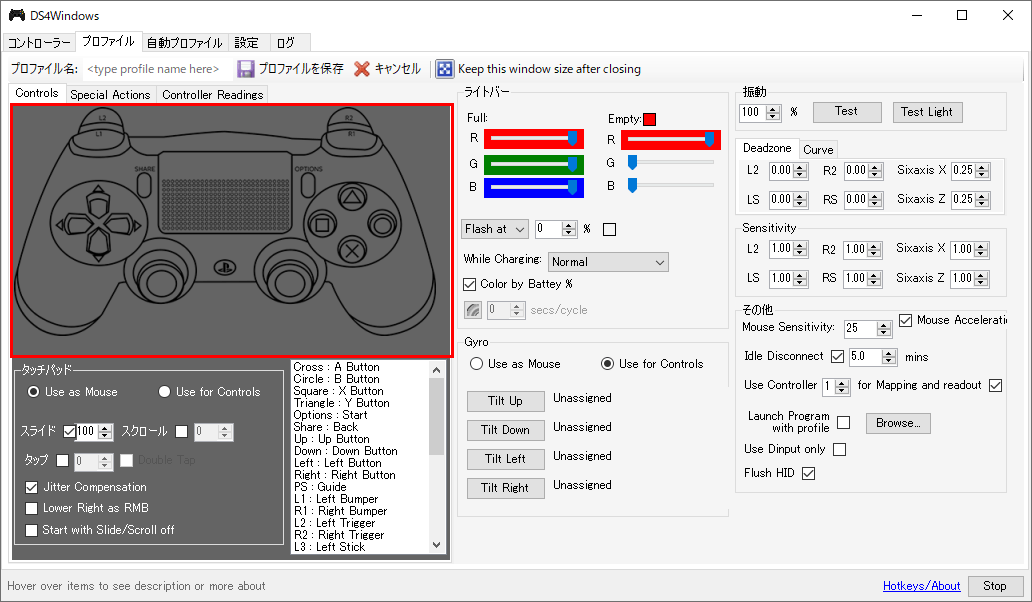The image size is (1032, 602).
Task: Click Browse... for launch program
Action: coord(898,423)
